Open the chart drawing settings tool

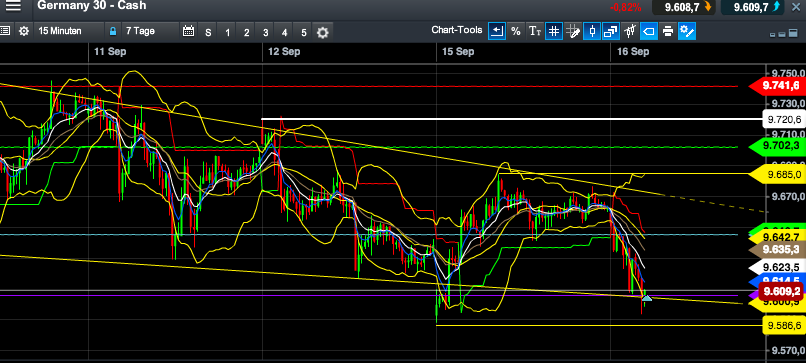point(687,31)
